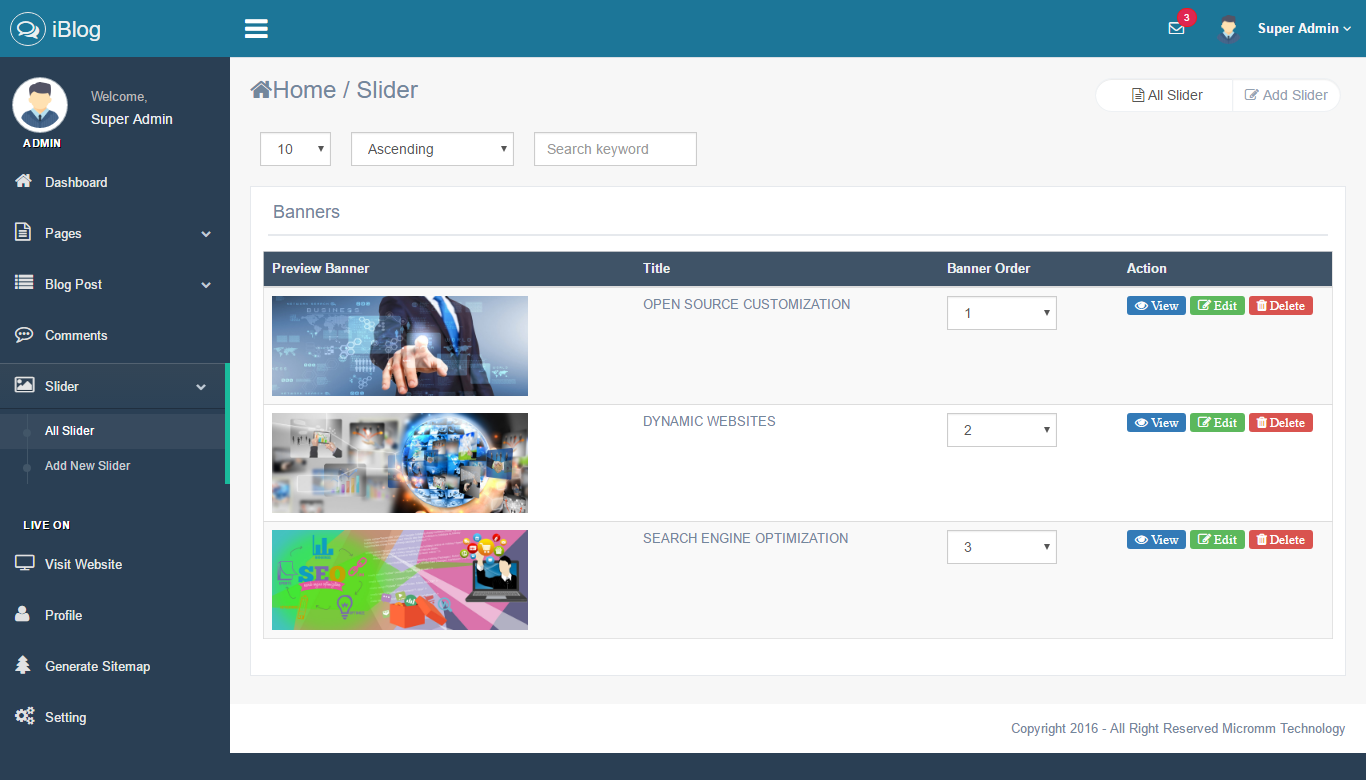Screen dimensions: 1366x780
Task: Open the mail notifications envelope icon
Action: (x=1176, y=29)
